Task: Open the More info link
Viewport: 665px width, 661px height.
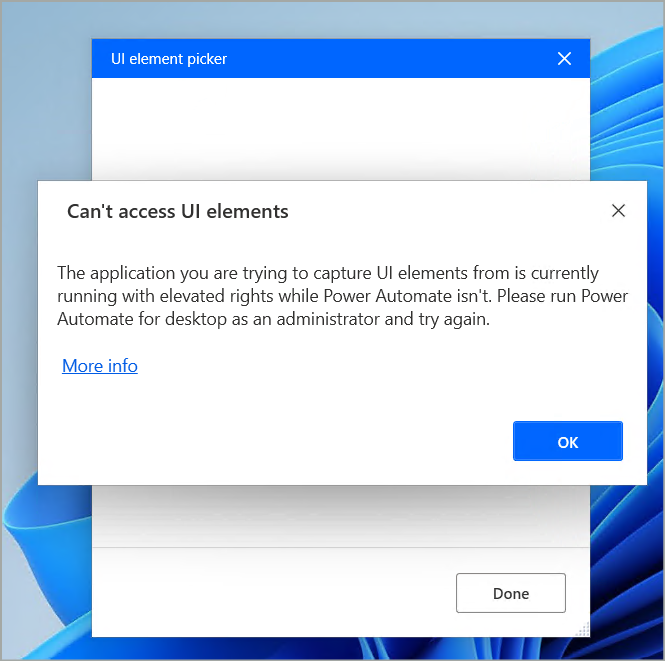Action: 100,365
